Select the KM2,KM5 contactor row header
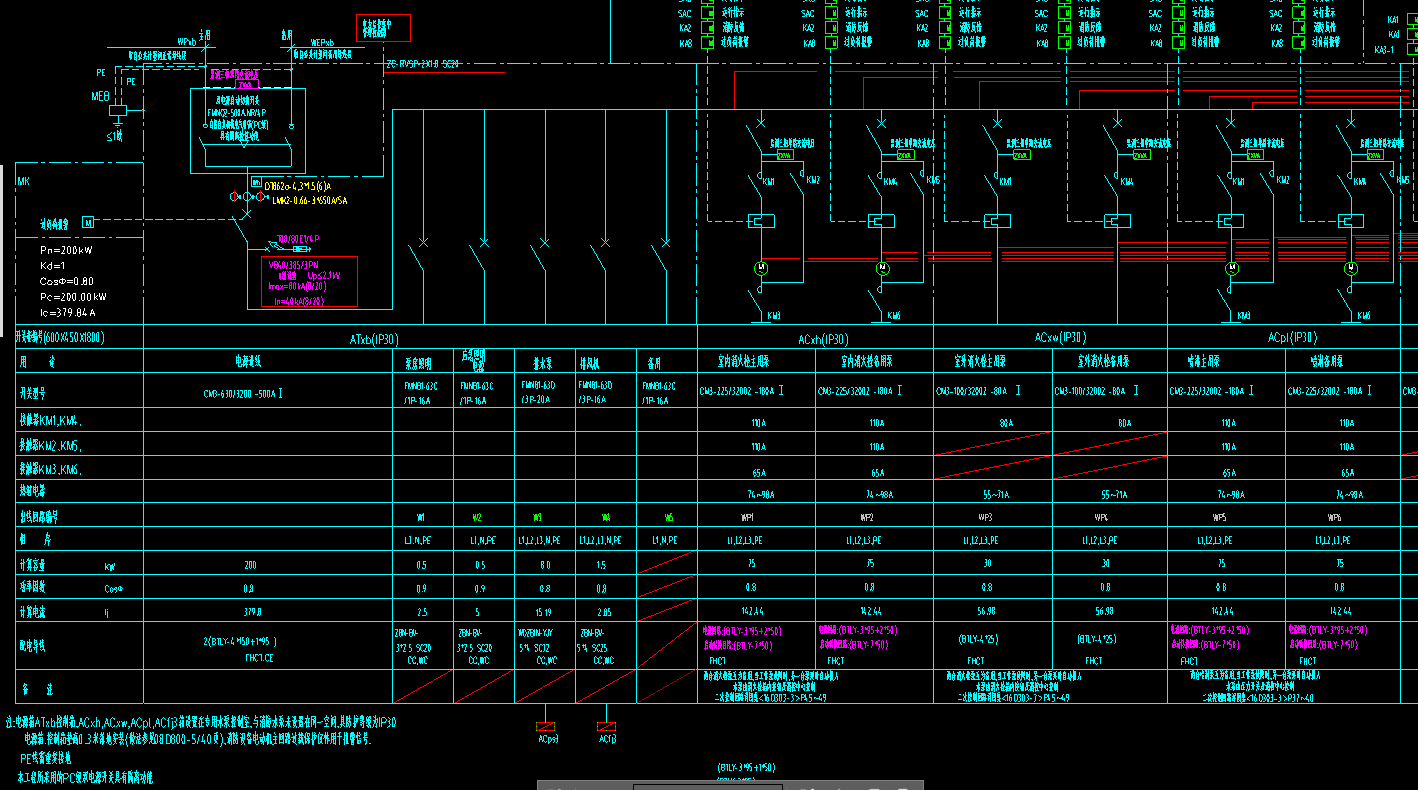 click(49, 444)
